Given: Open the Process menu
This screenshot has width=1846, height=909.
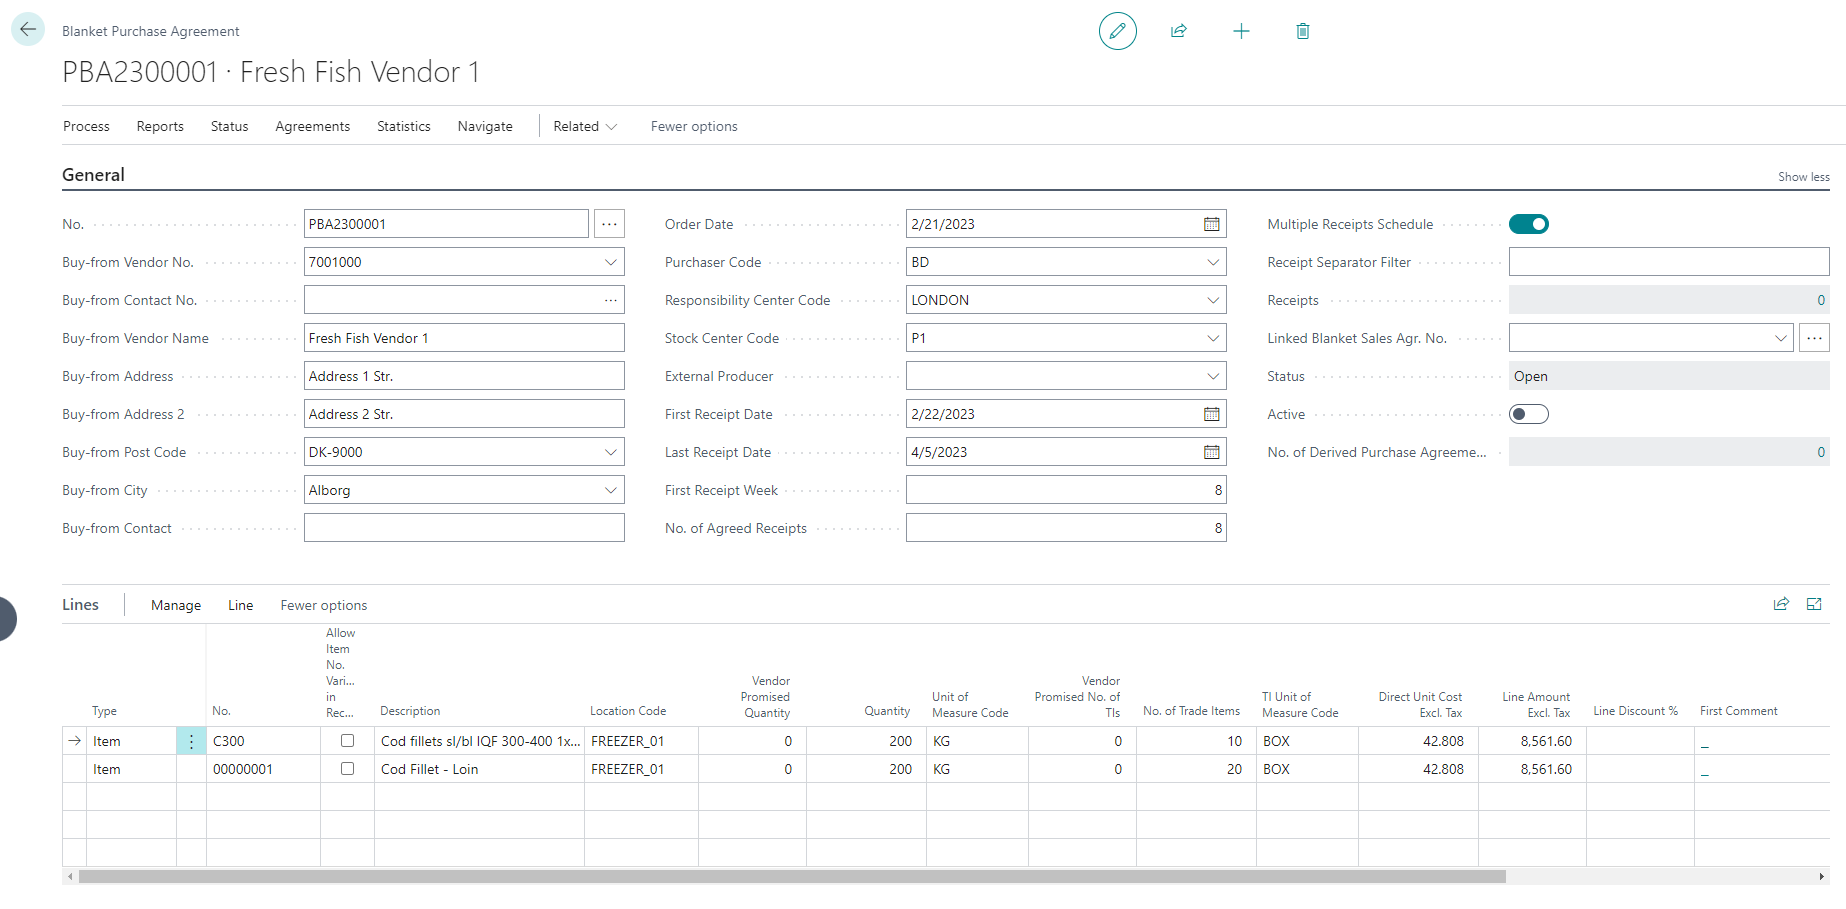Looking at the screenshot, I should (x=86, y=126).
